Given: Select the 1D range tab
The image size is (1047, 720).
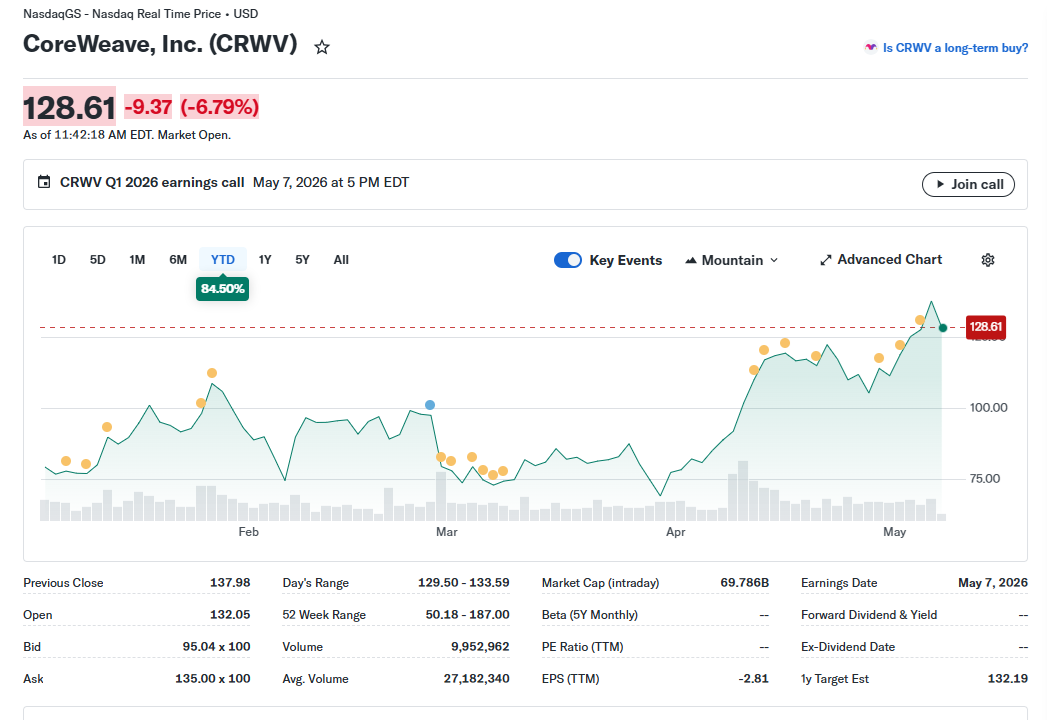Looking at the screenshot, I should point(59,260).
